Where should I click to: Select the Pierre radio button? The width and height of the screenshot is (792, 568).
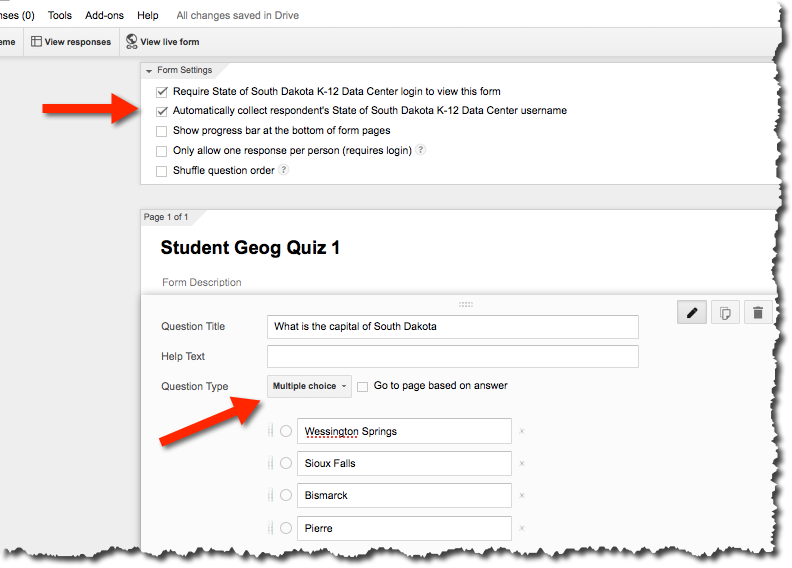tap(286, 528)
